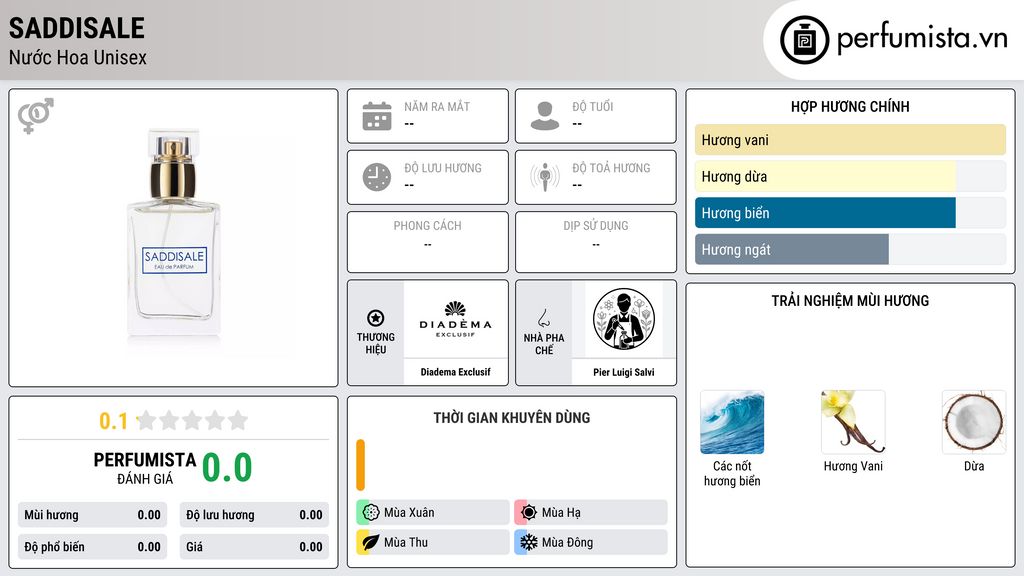Open the Pier Luigi Salvi name link
1024x576 pixels.
[624, 372]
